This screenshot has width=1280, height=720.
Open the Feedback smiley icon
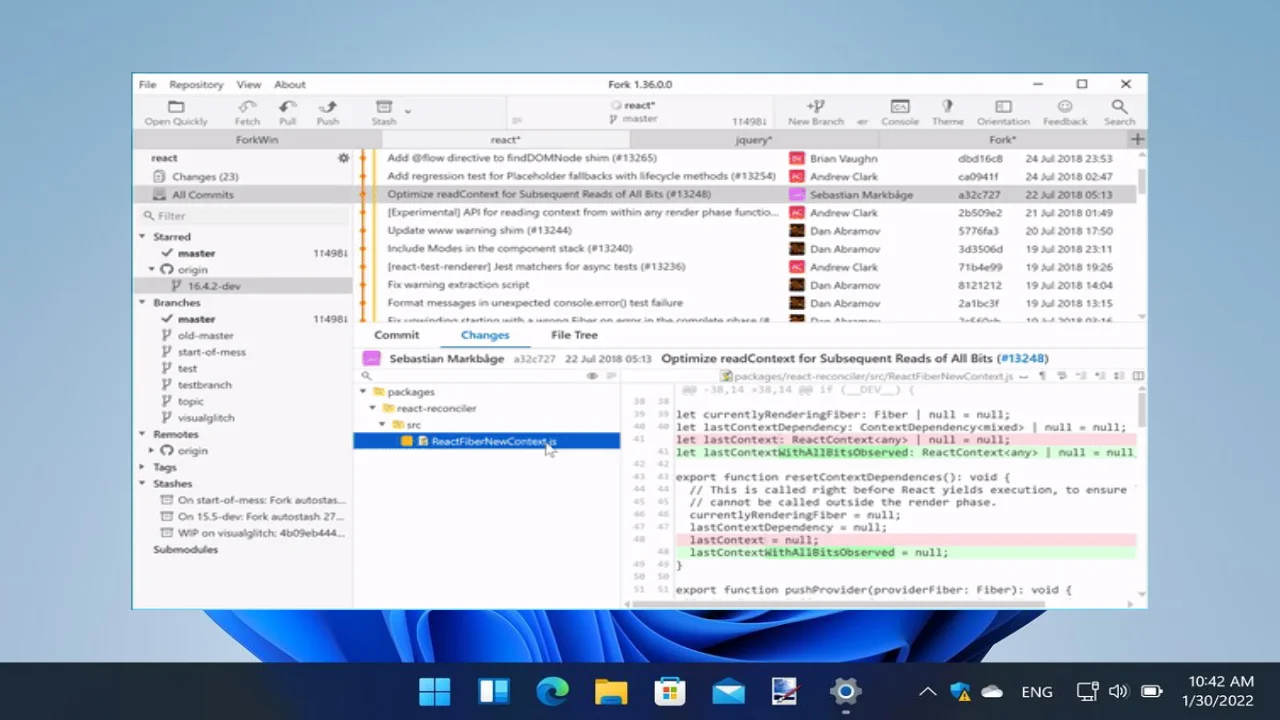coord(1065,107)
